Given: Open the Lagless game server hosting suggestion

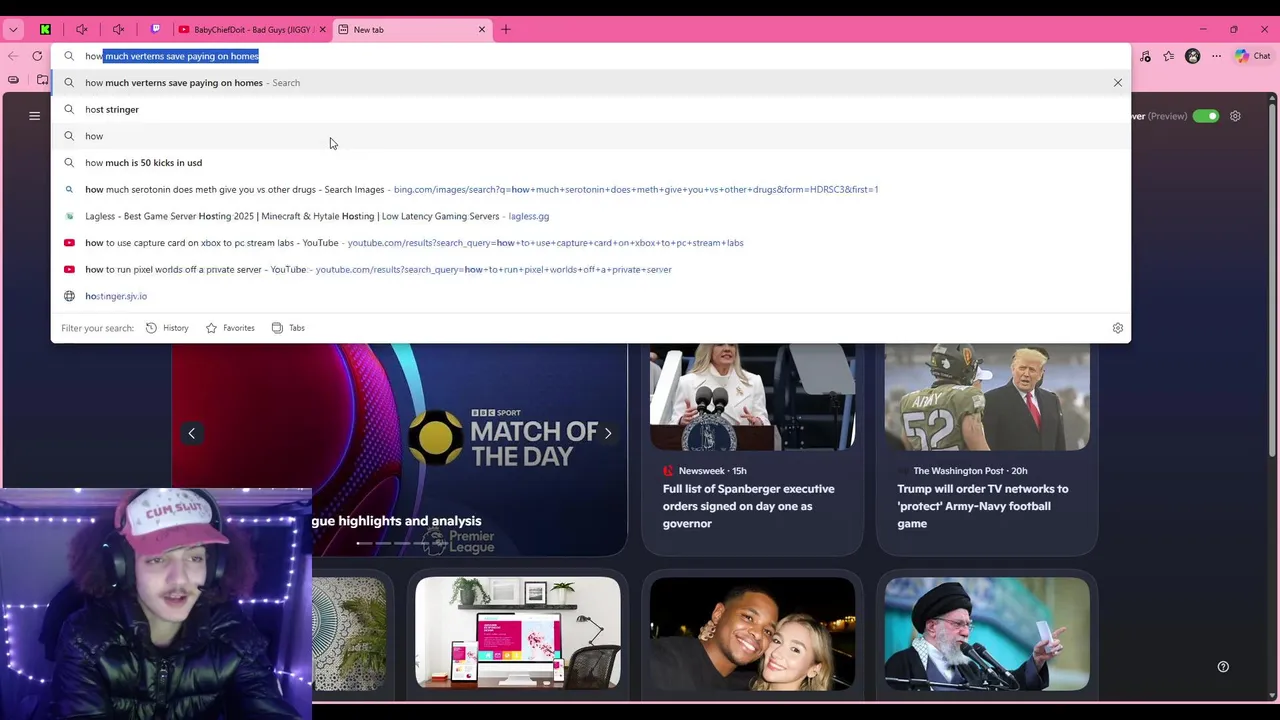Looking at the screenshot, I should pos(590,216).
